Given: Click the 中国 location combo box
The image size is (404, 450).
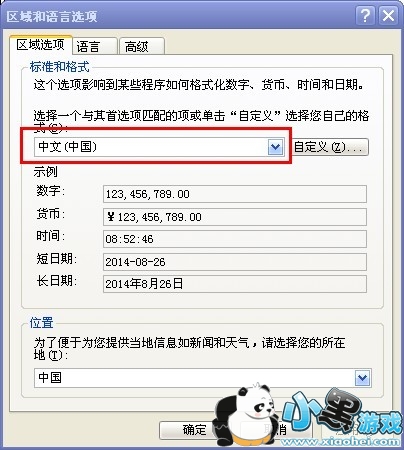Looking at the screenshot, I should (x=203, y=378).
